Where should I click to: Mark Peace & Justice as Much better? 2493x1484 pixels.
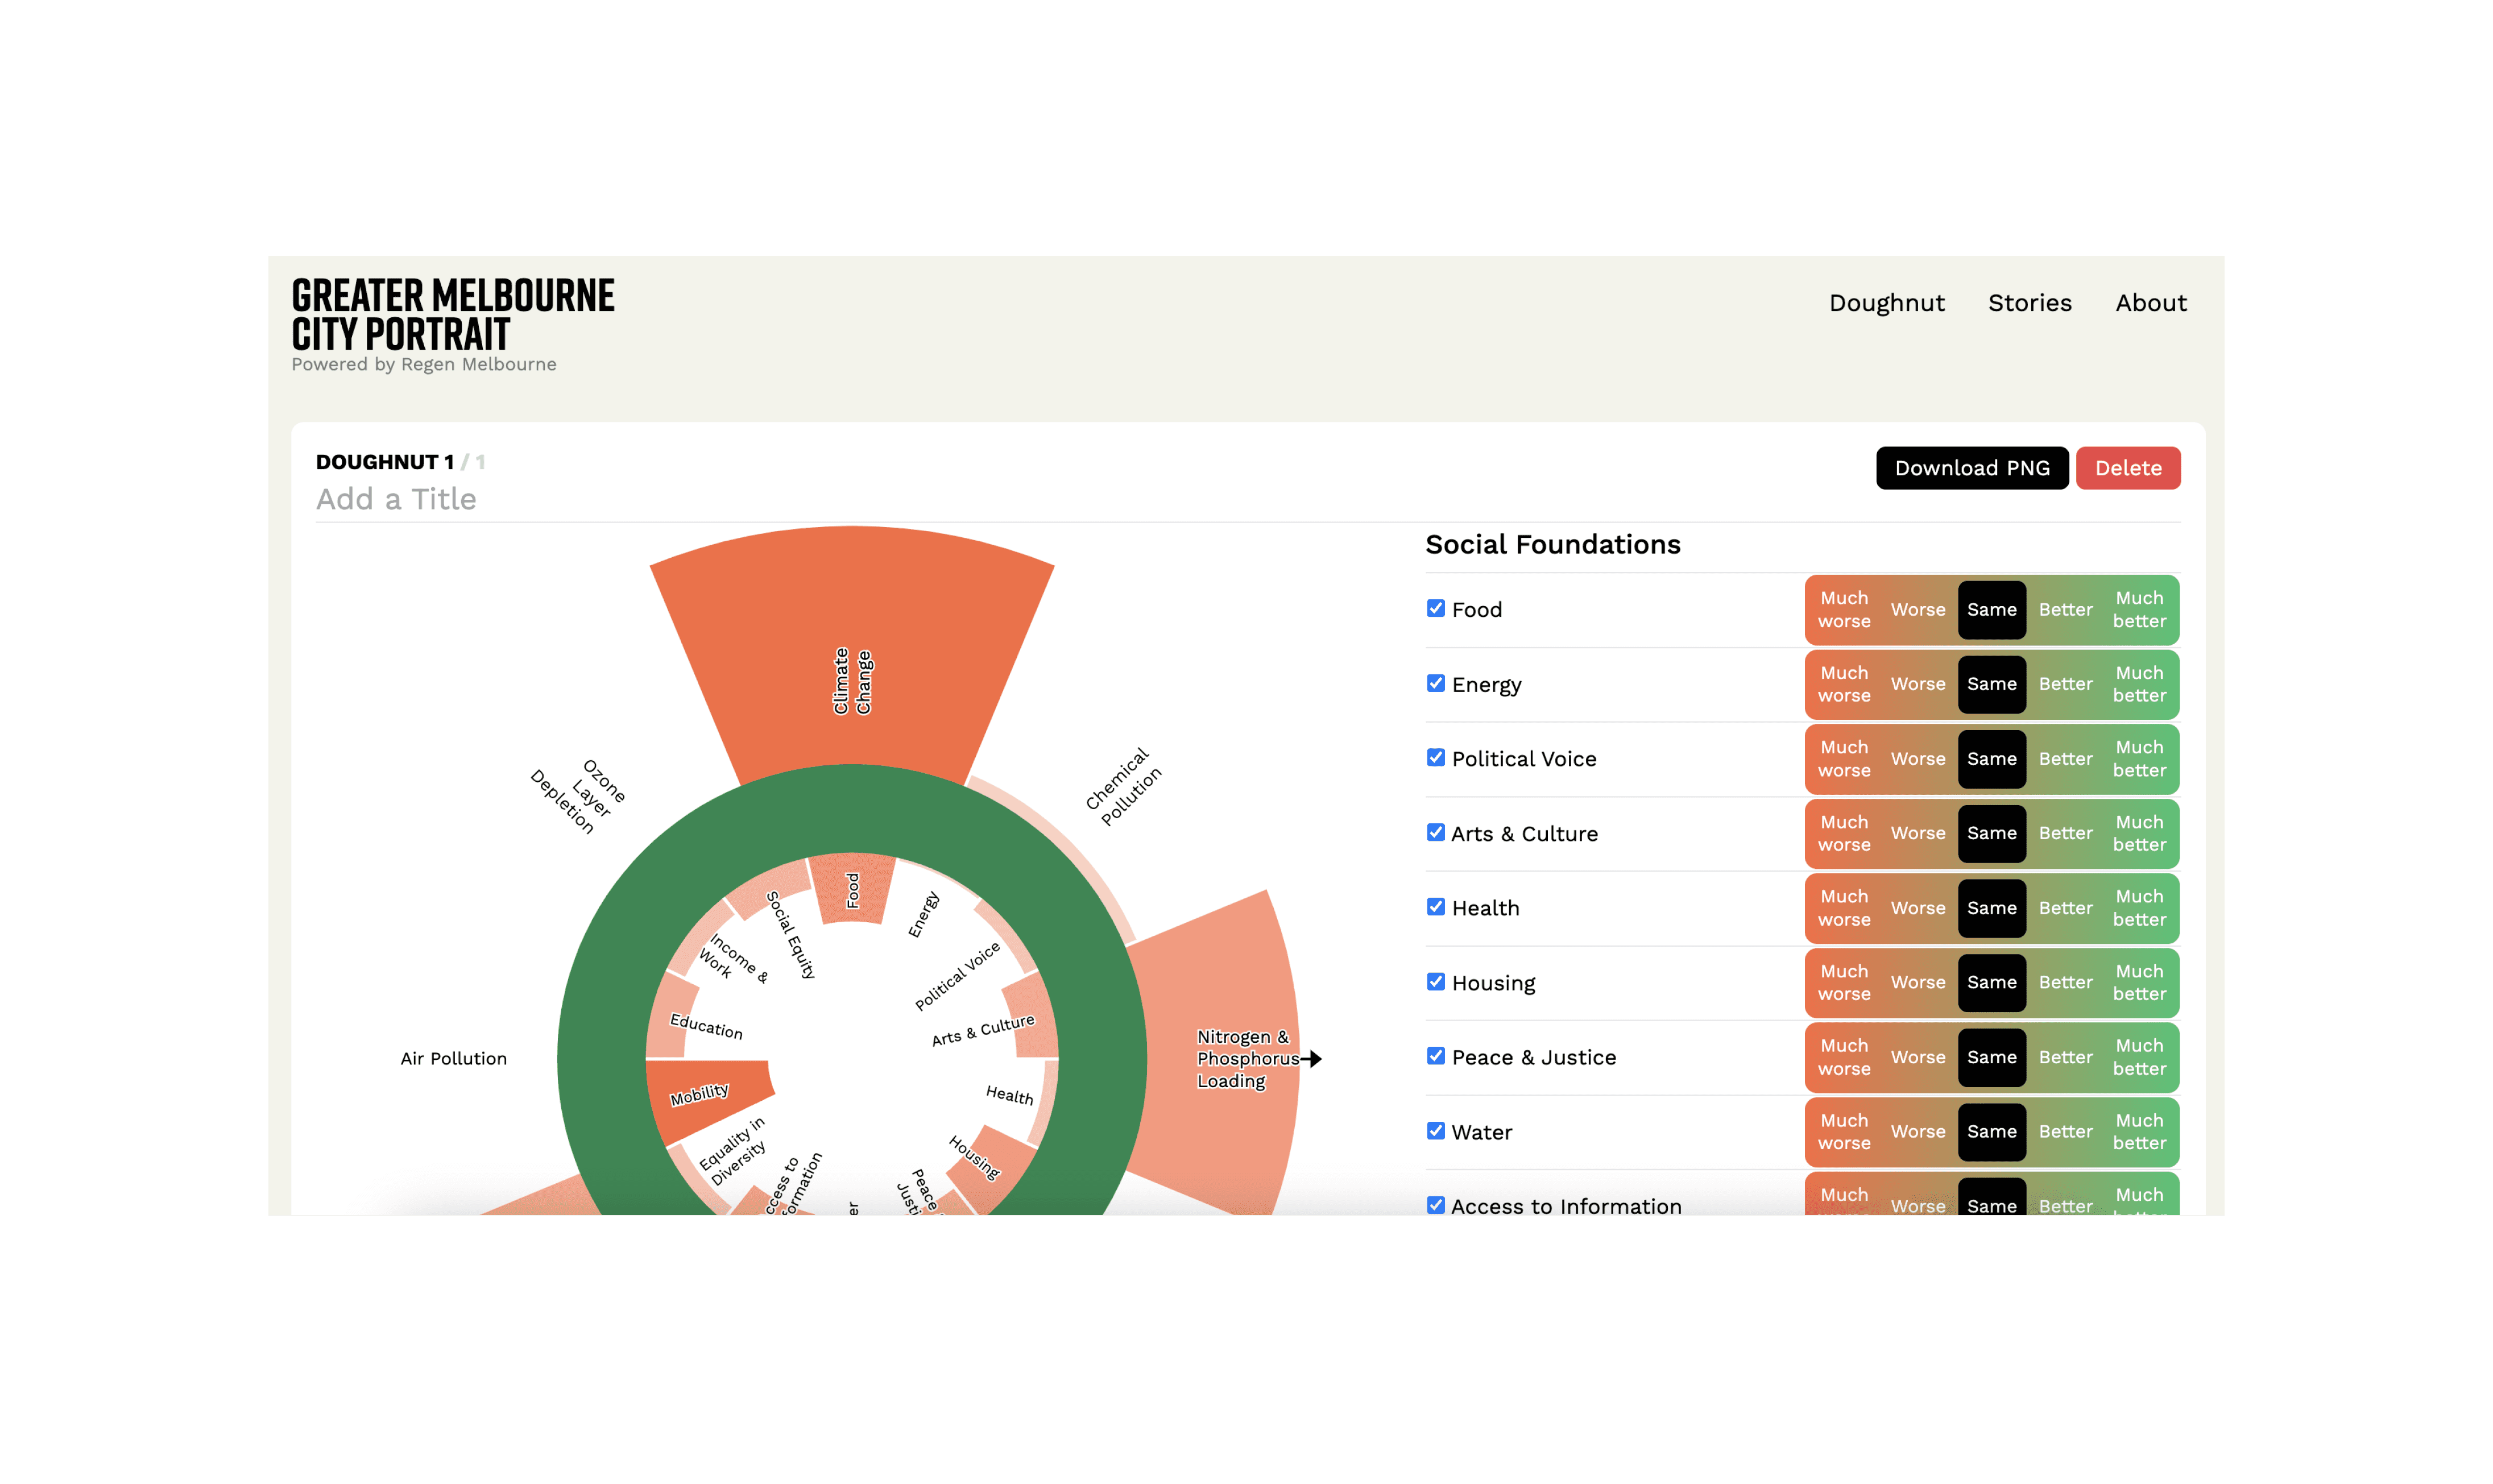2140,1057
